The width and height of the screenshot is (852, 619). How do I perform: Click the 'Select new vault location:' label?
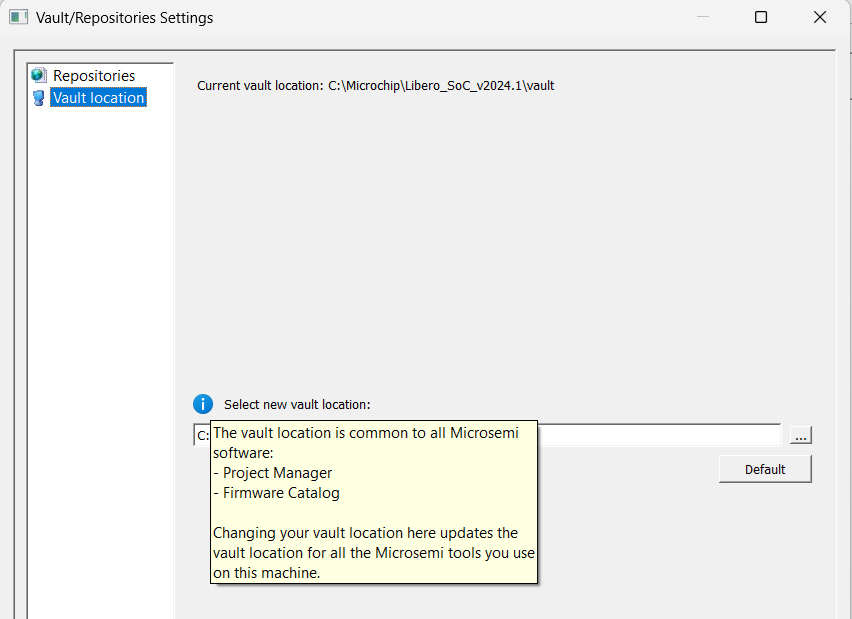click(x=297, y=405)
